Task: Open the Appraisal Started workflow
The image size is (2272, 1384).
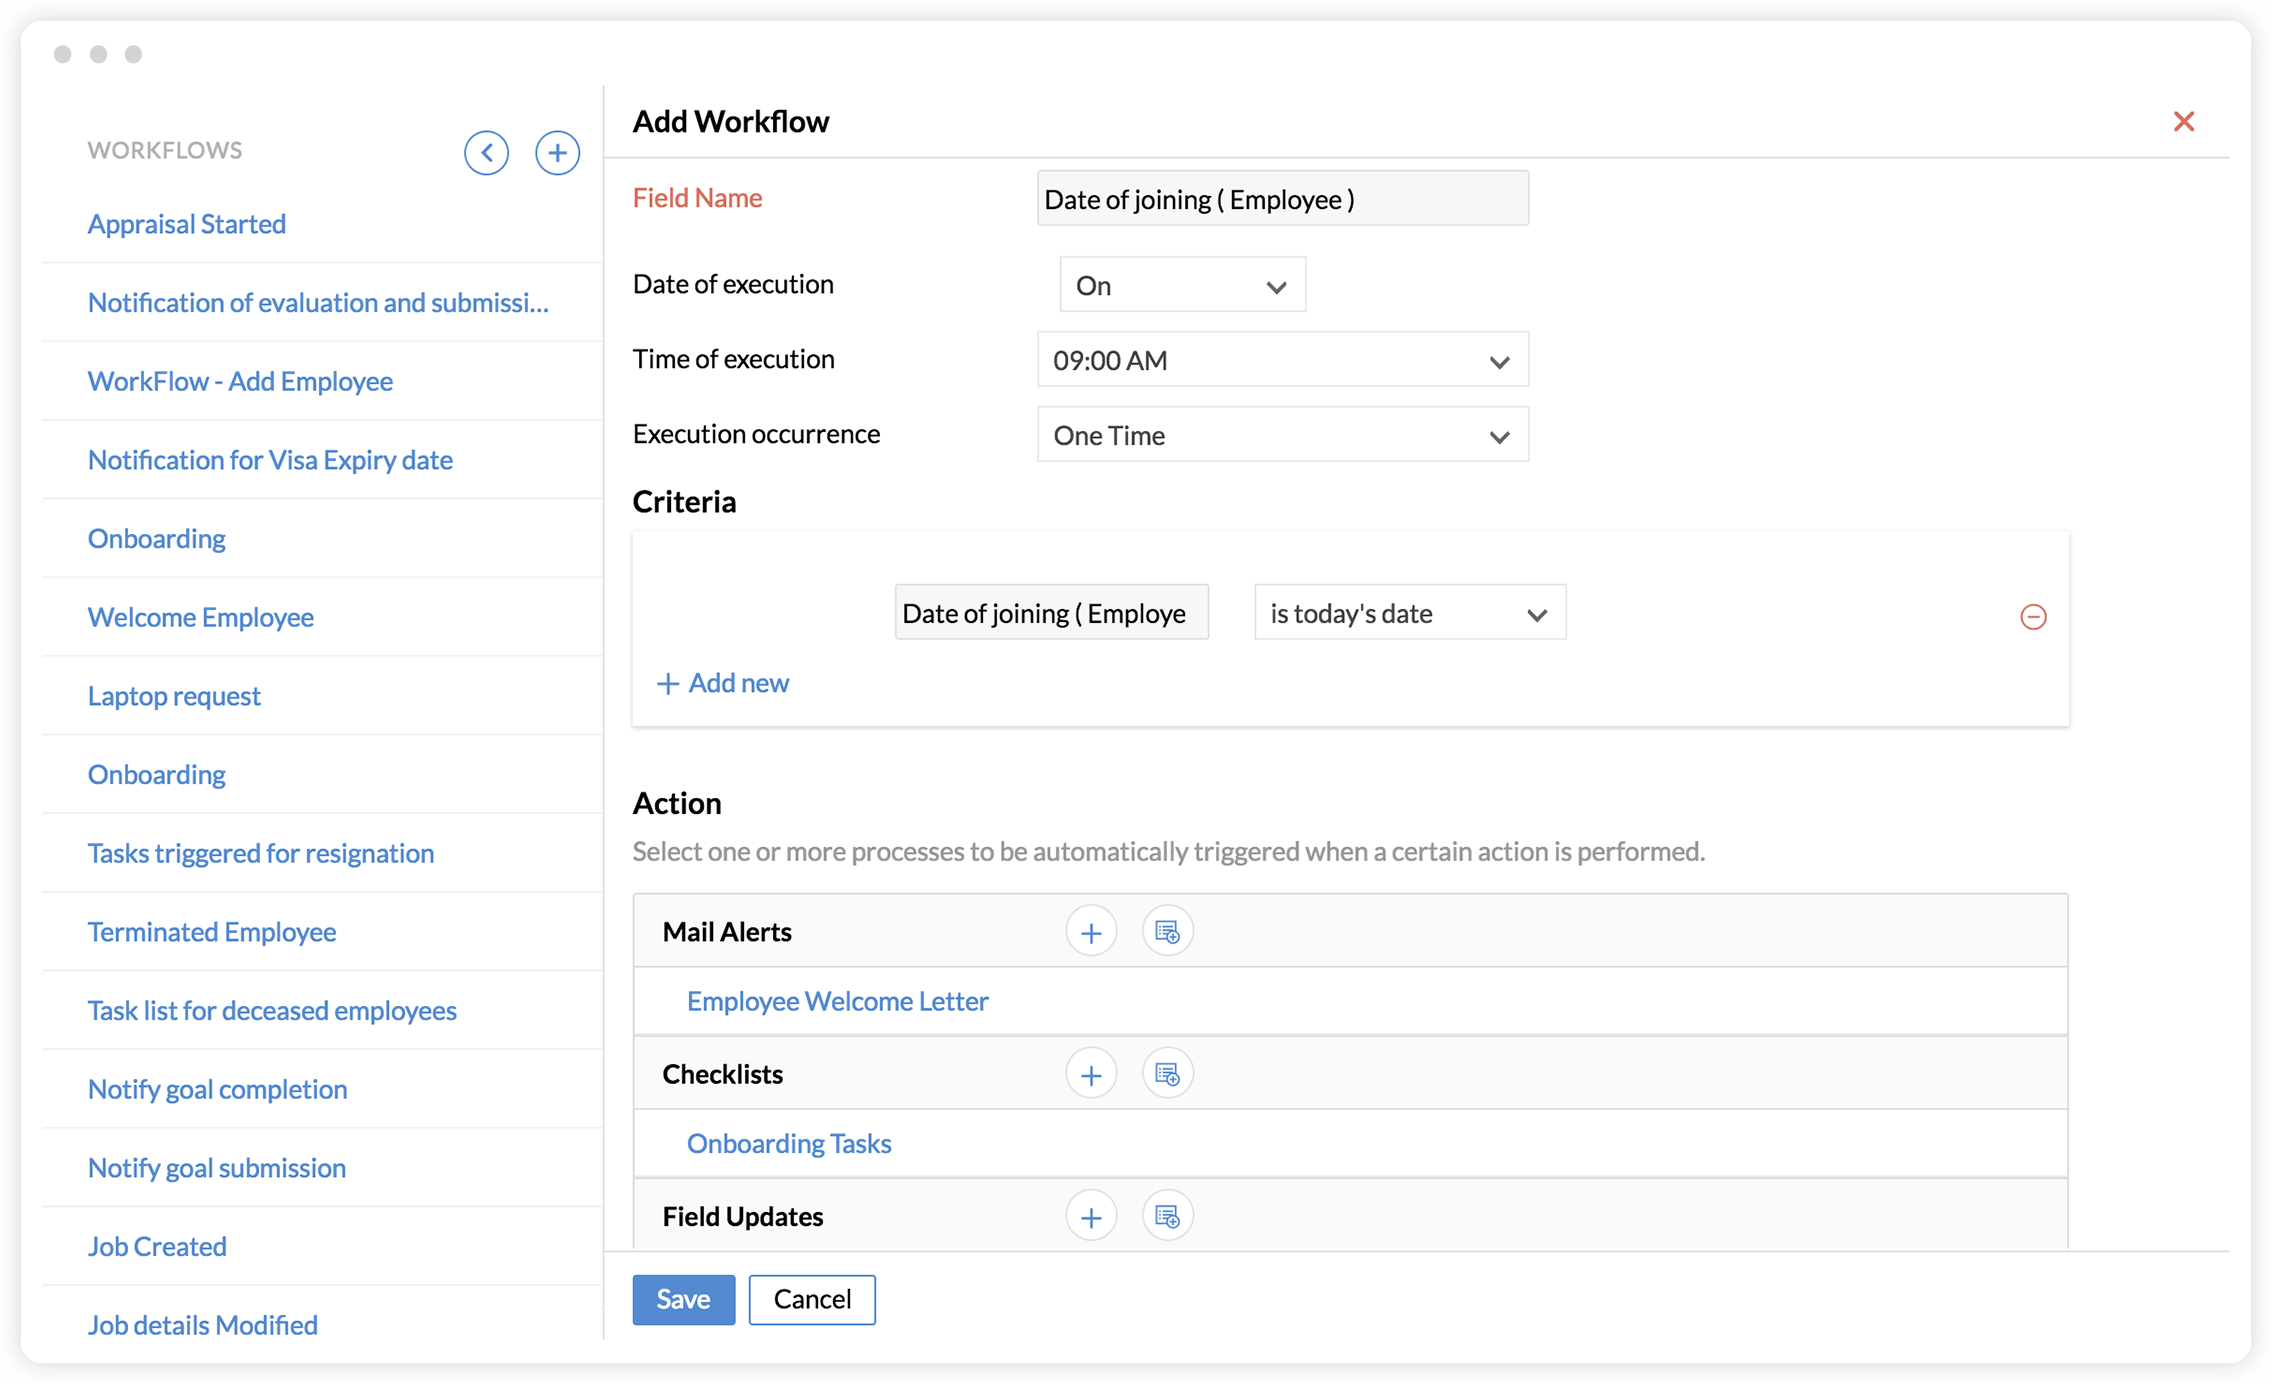Action: click(x=187, y=223)
